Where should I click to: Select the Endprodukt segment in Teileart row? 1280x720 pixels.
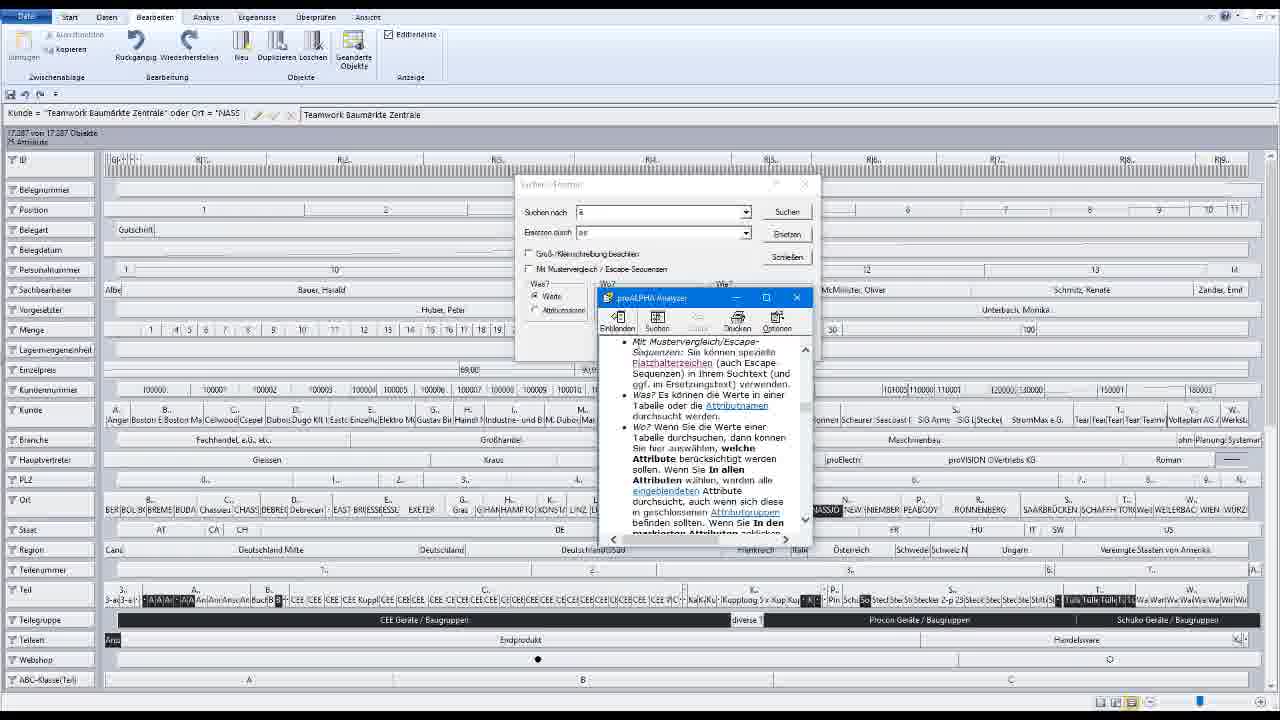tap(521, 640)
